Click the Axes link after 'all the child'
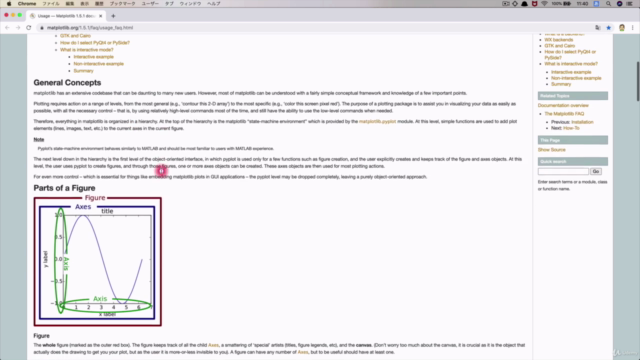640x360 pixels. click(x=213, y=345)
